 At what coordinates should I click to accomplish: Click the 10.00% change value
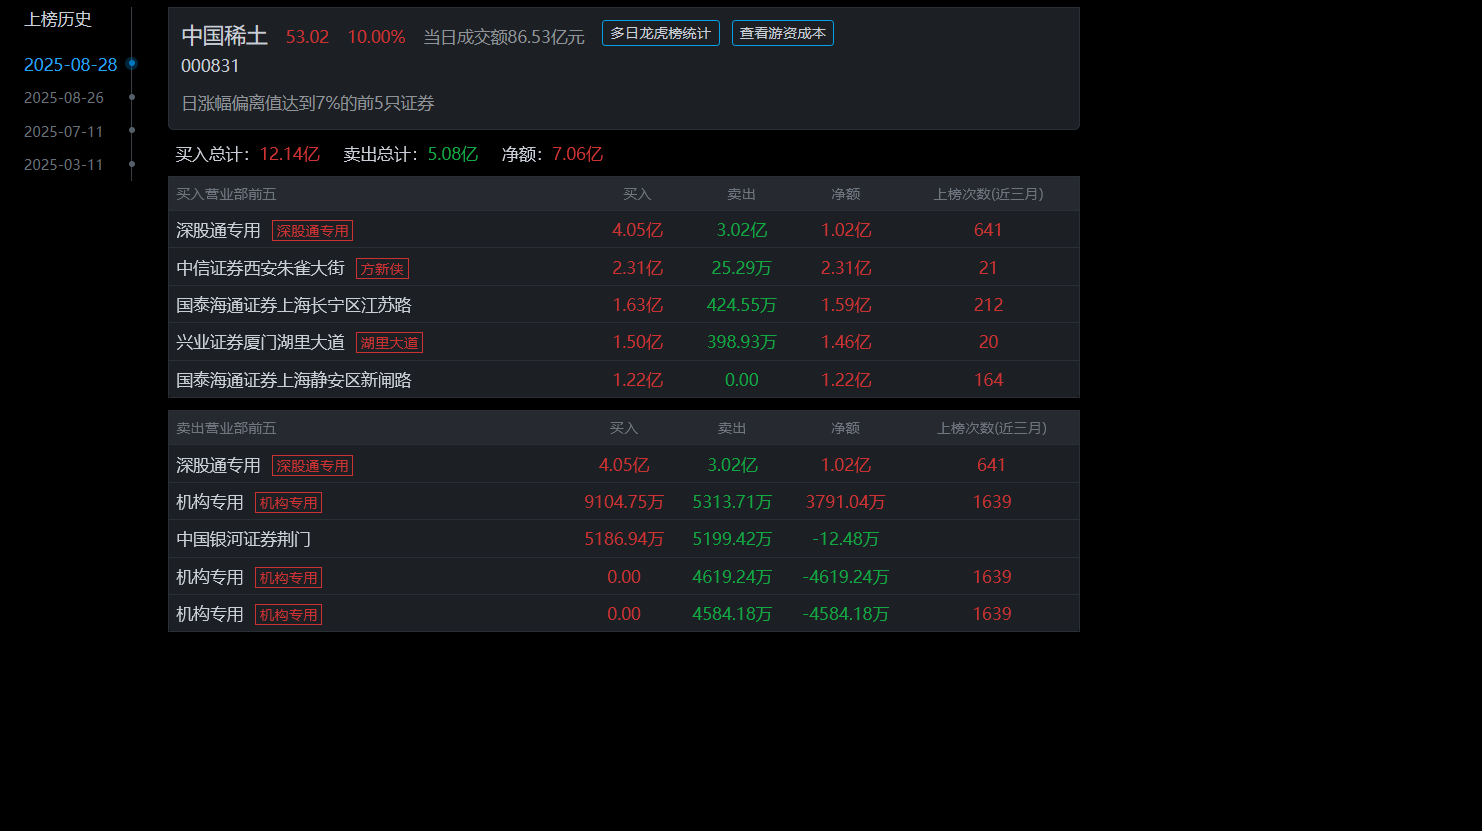(x=376, y=37)
